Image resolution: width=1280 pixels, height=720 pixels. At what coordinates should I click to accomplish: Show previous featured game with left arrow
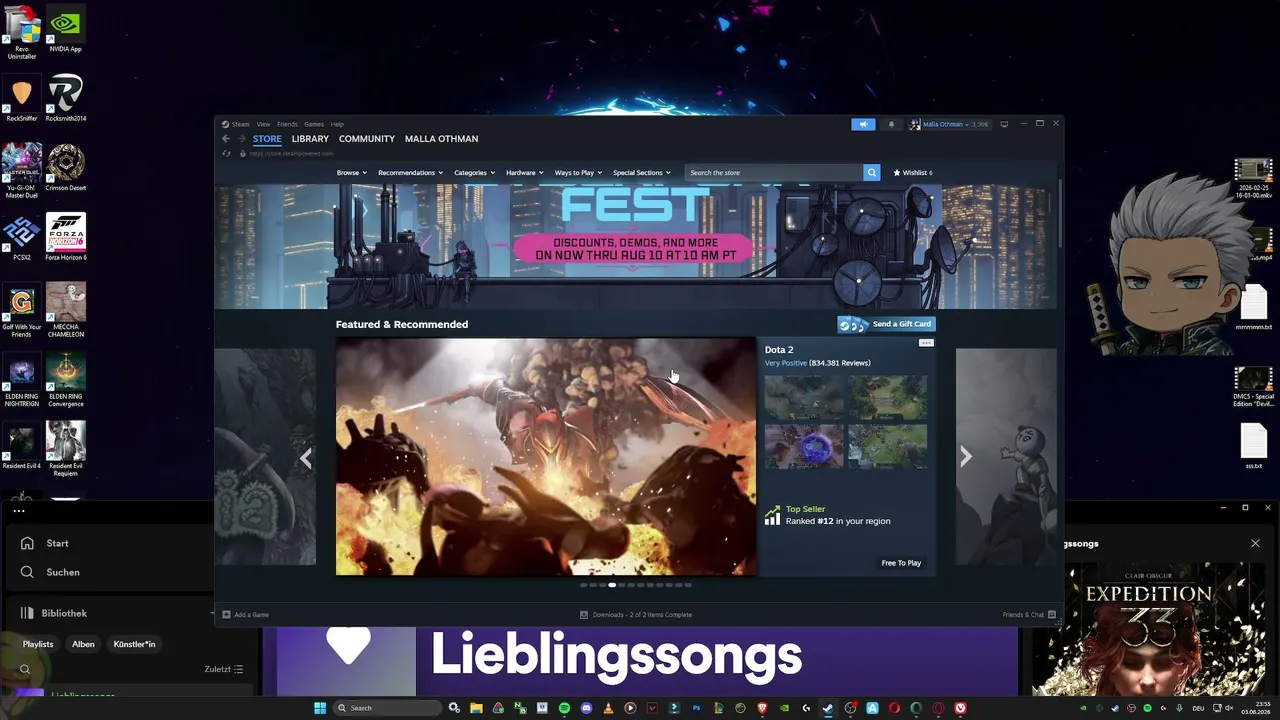(x=306, y=457)
